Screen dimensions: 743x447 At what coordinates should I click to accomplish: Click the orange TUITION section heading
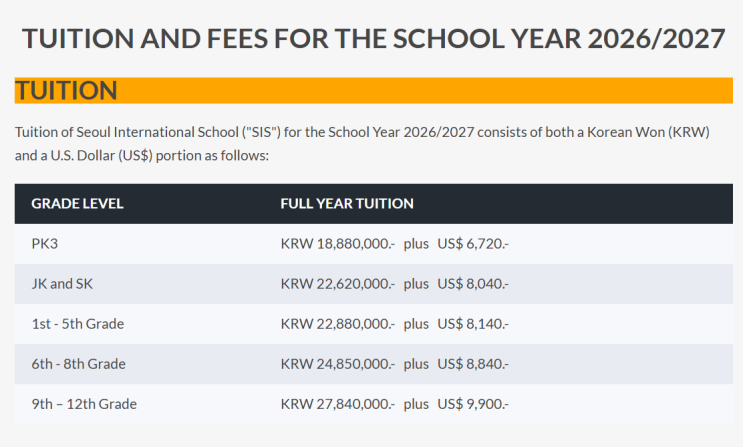pyautogui.click(x=67, y=91)
